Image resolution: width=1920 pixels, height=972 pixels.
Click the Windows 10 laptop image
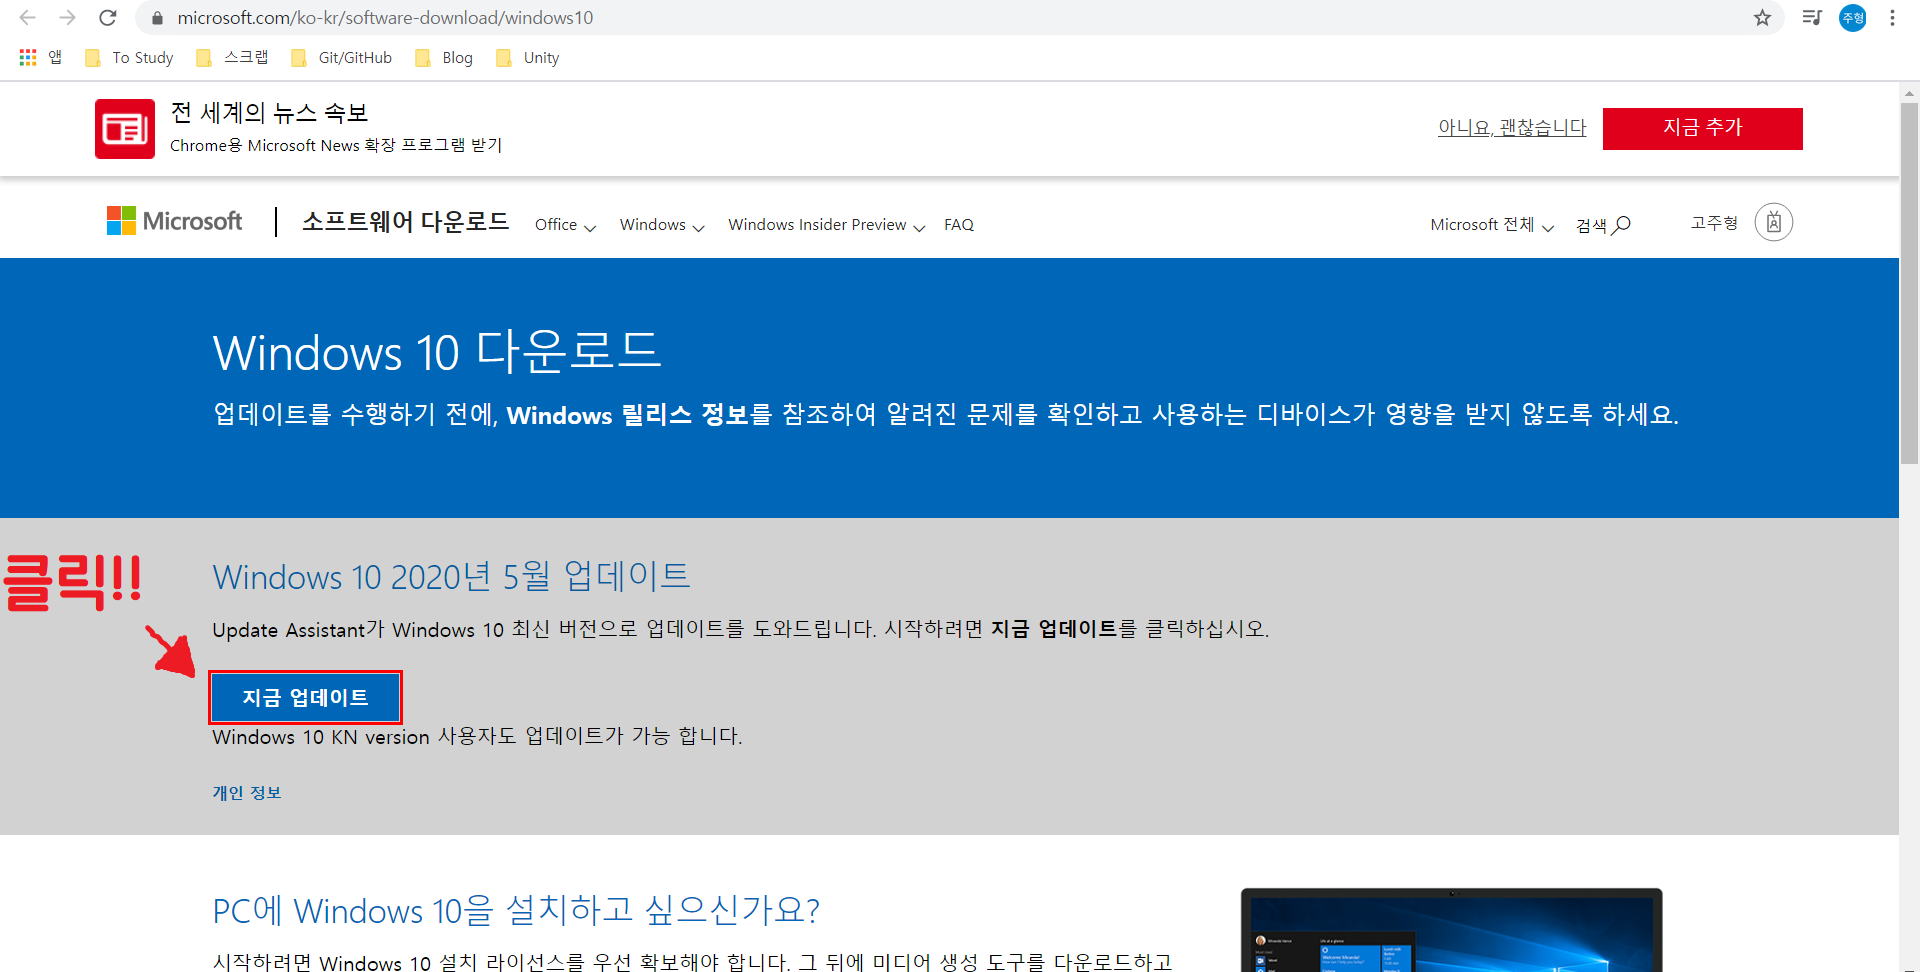point(1452,930)
